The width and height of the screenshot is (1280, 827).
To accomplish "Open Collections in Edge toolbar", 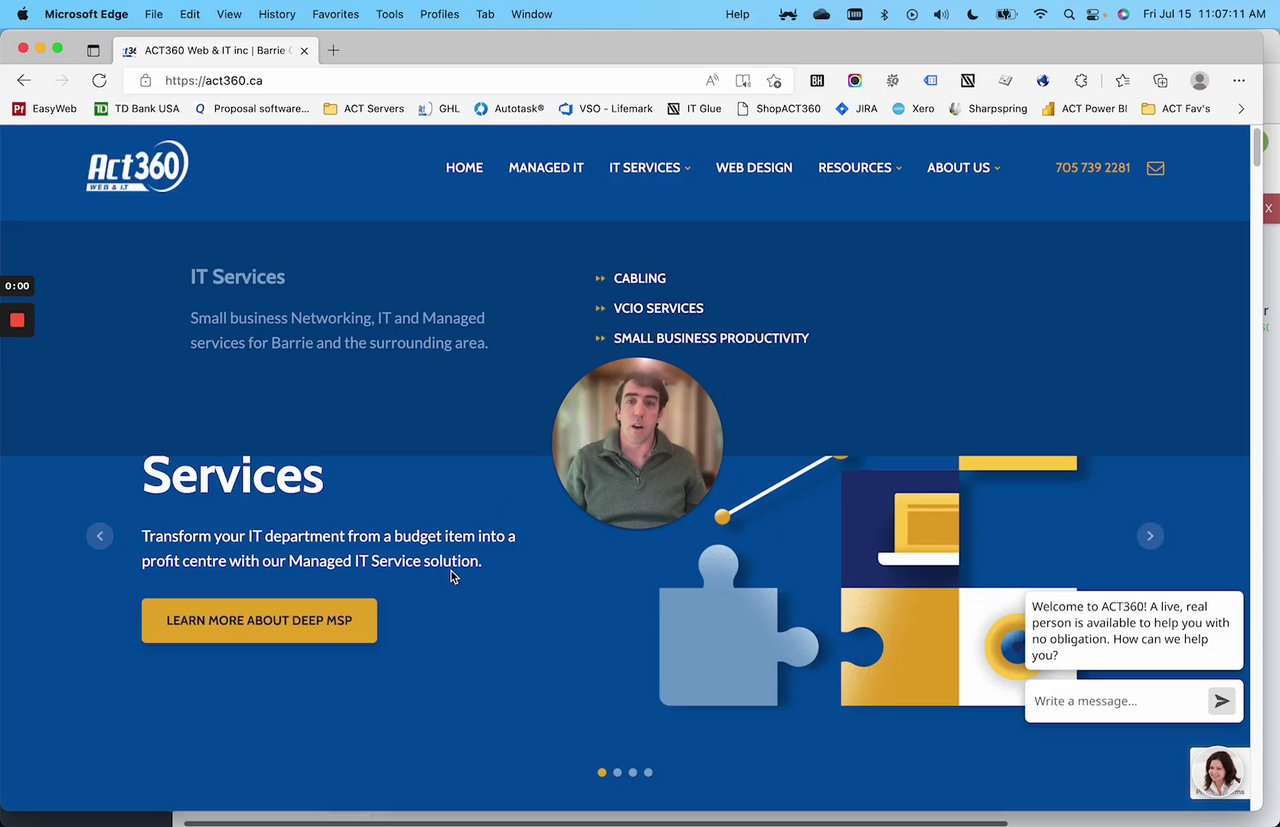I will (x=1160, y=80).
